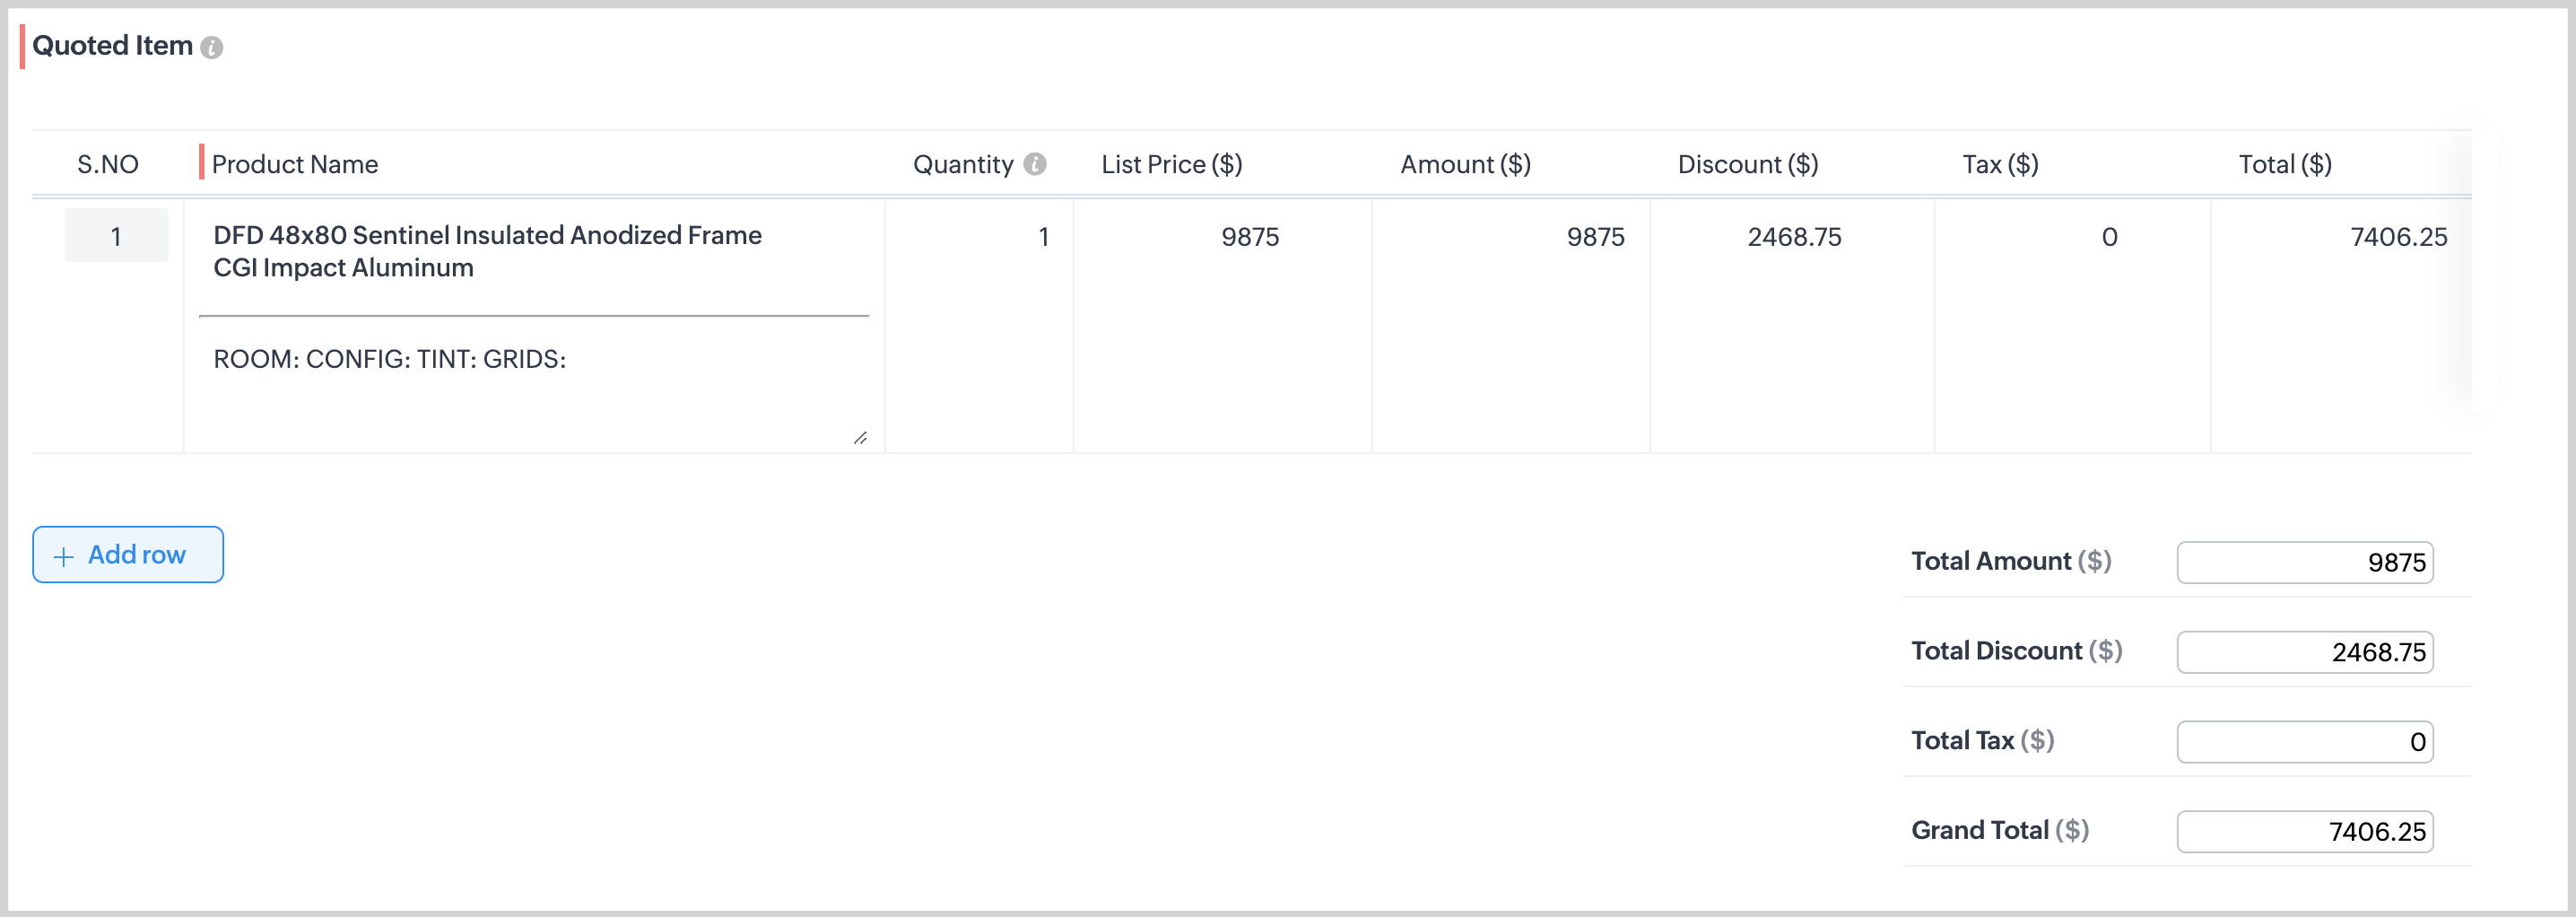Click the description box resize handle

(x=860, y=438)
